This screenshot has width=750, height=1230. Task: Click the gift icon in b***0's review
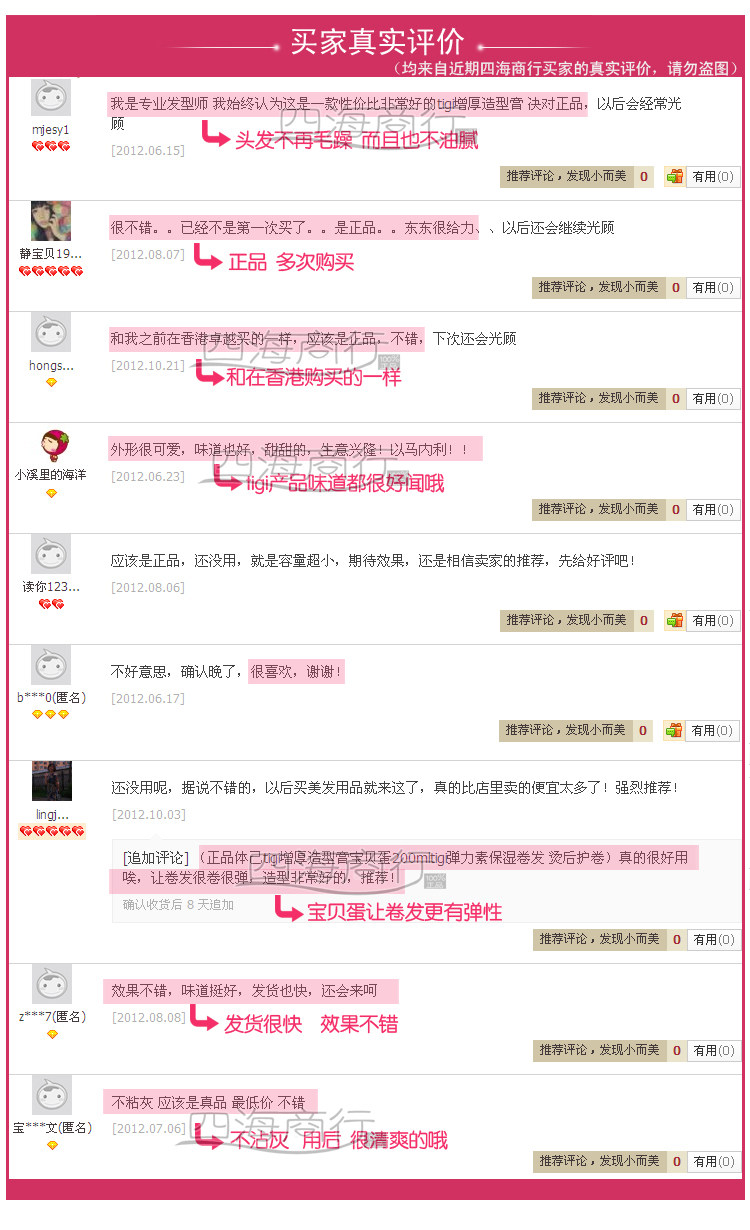pyautogui.click(x=675, y=730)
